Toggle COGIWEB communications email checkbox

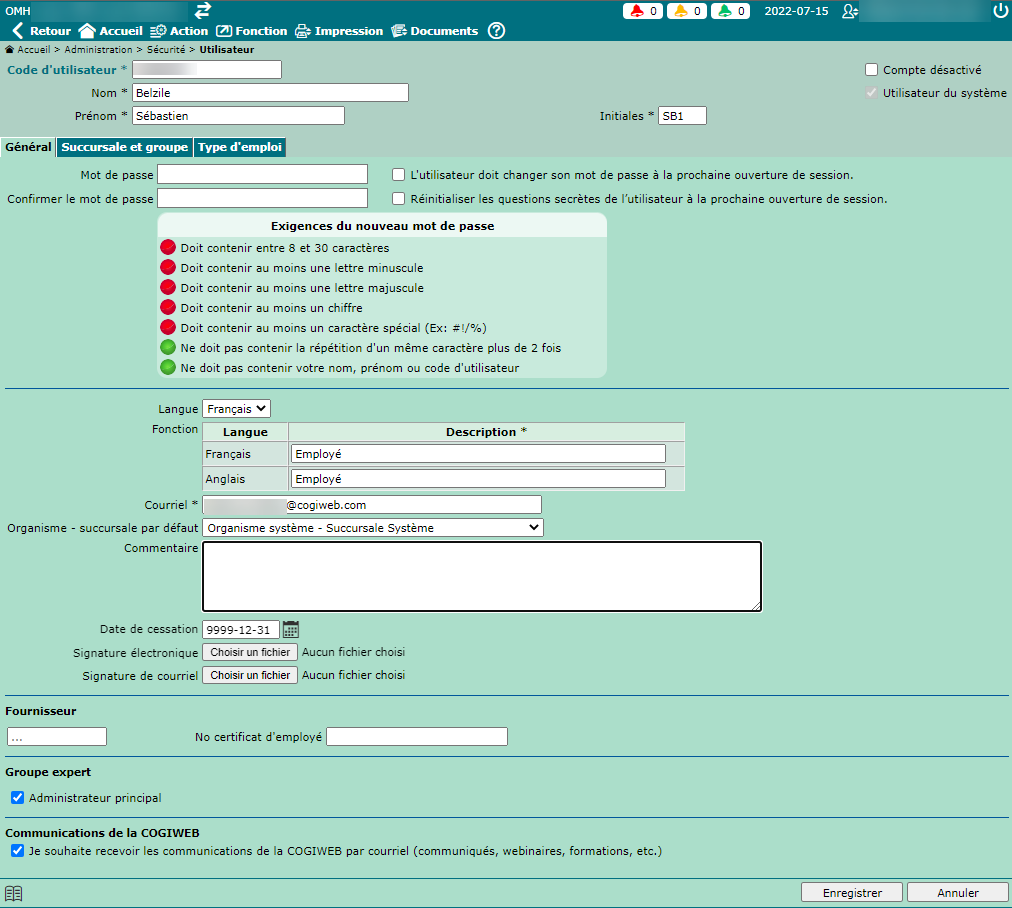coord(17,851)
